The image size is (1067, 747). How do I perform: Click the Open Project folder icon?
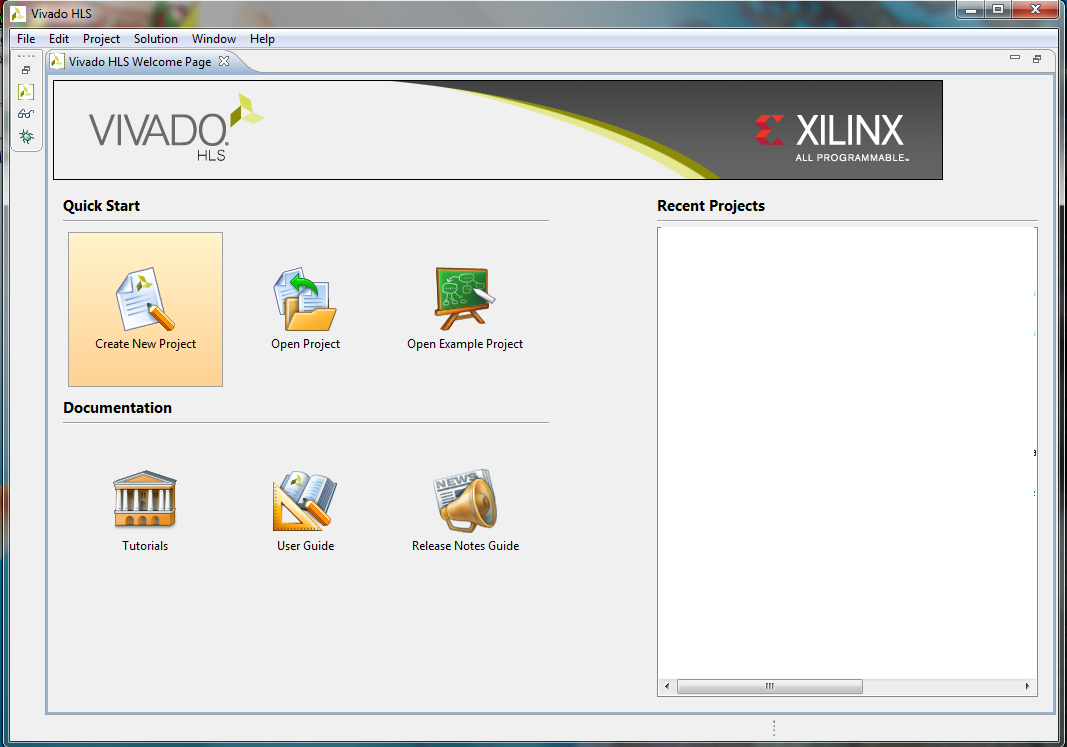305,299
